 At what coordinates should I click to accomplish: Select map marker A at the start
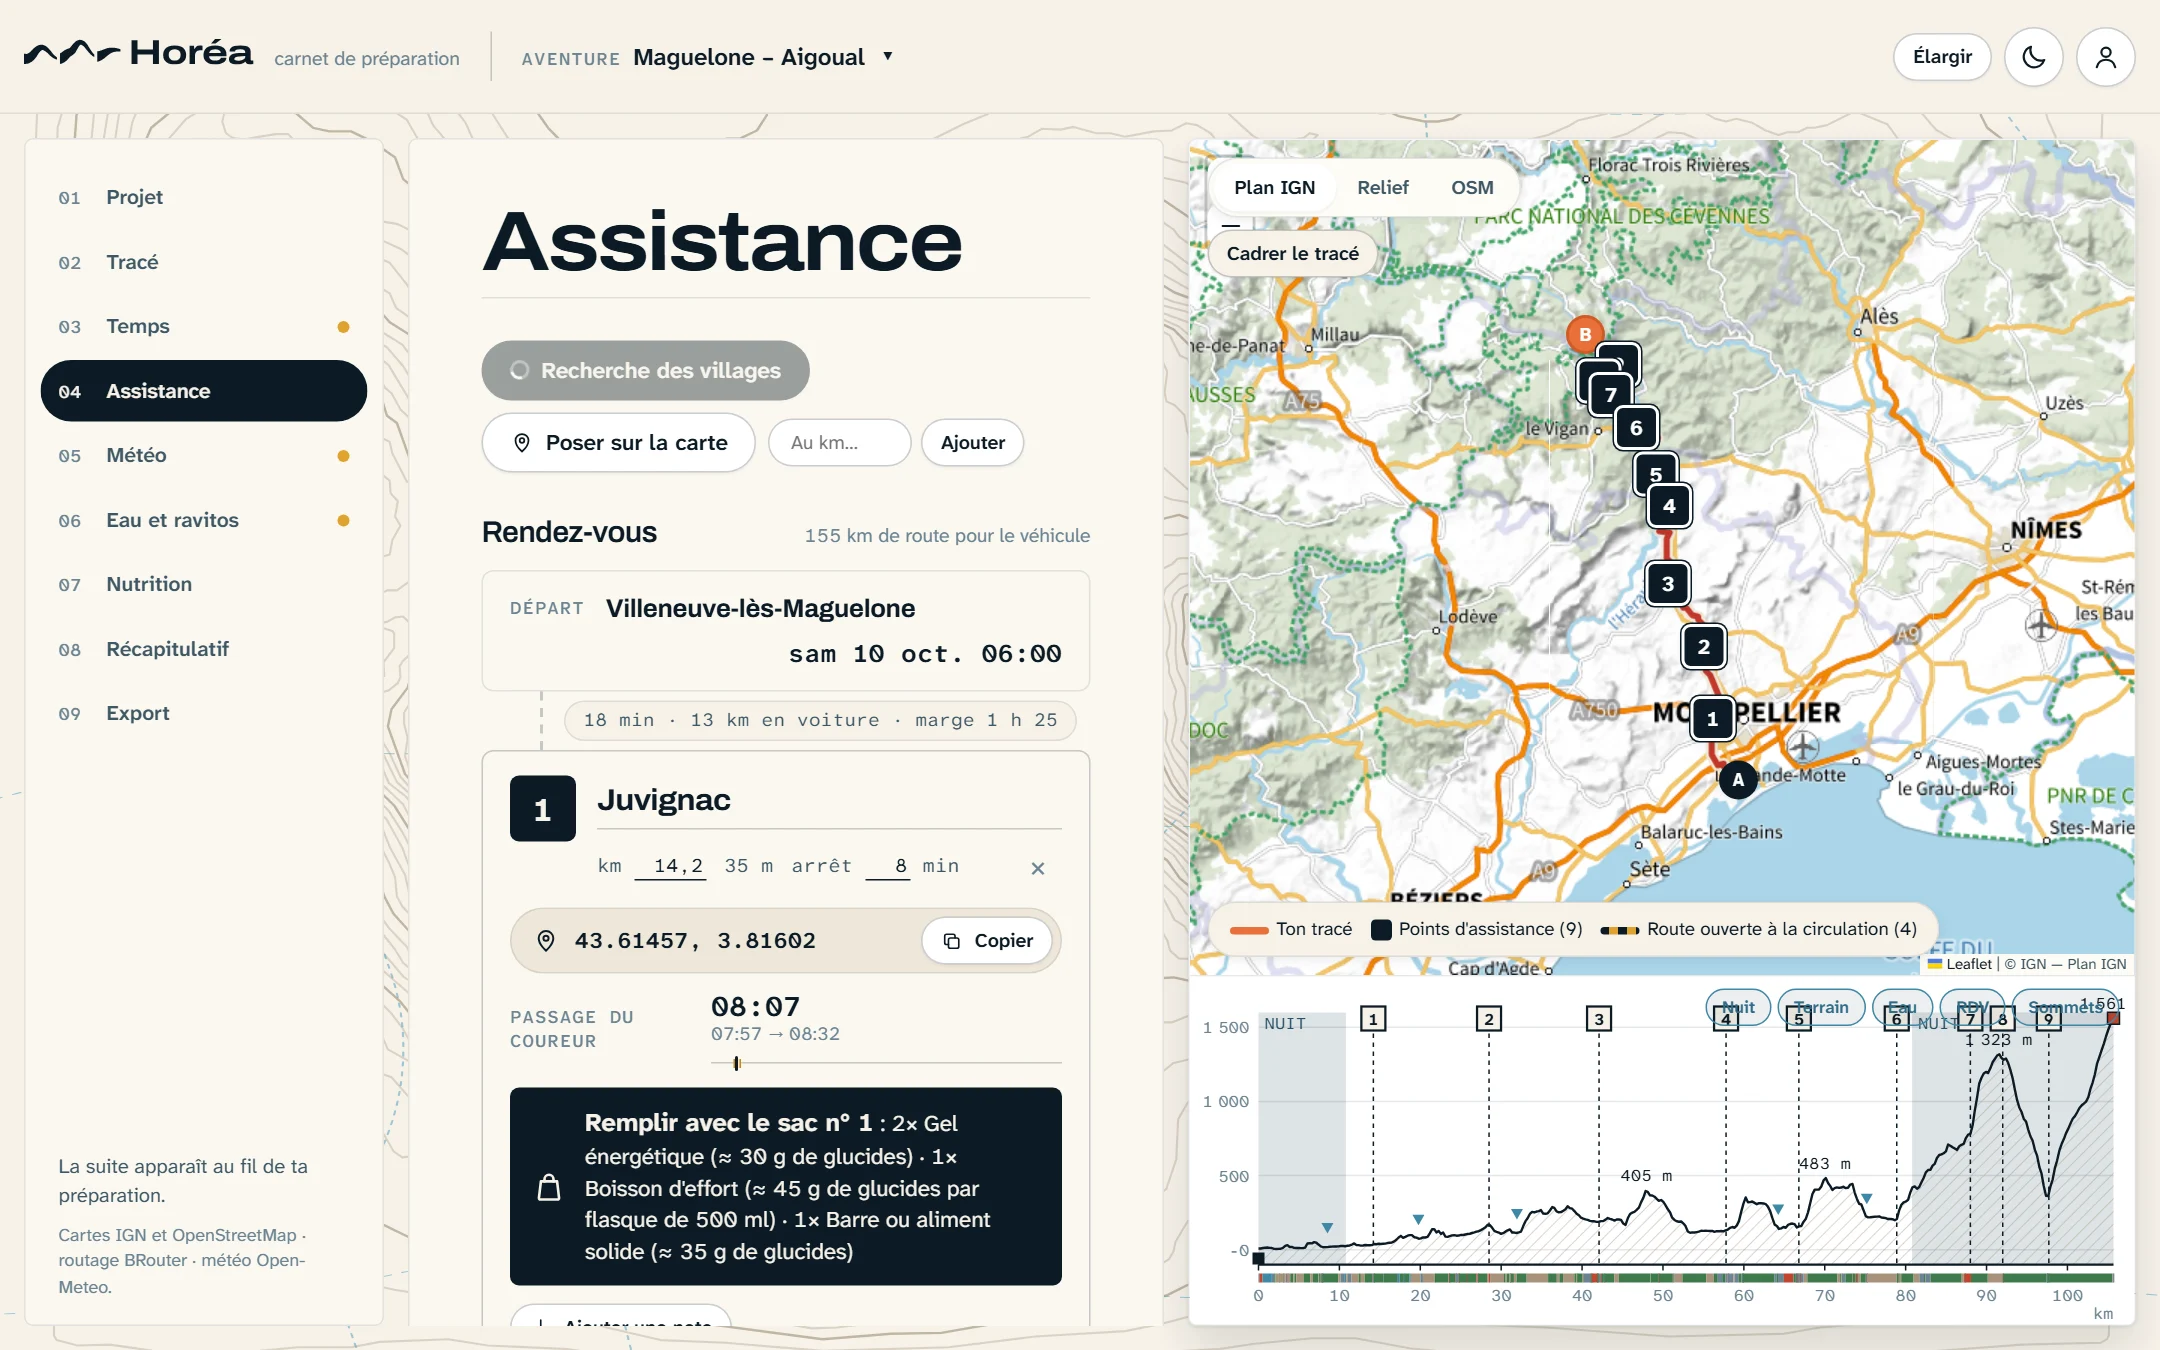tap(1738, 779)
